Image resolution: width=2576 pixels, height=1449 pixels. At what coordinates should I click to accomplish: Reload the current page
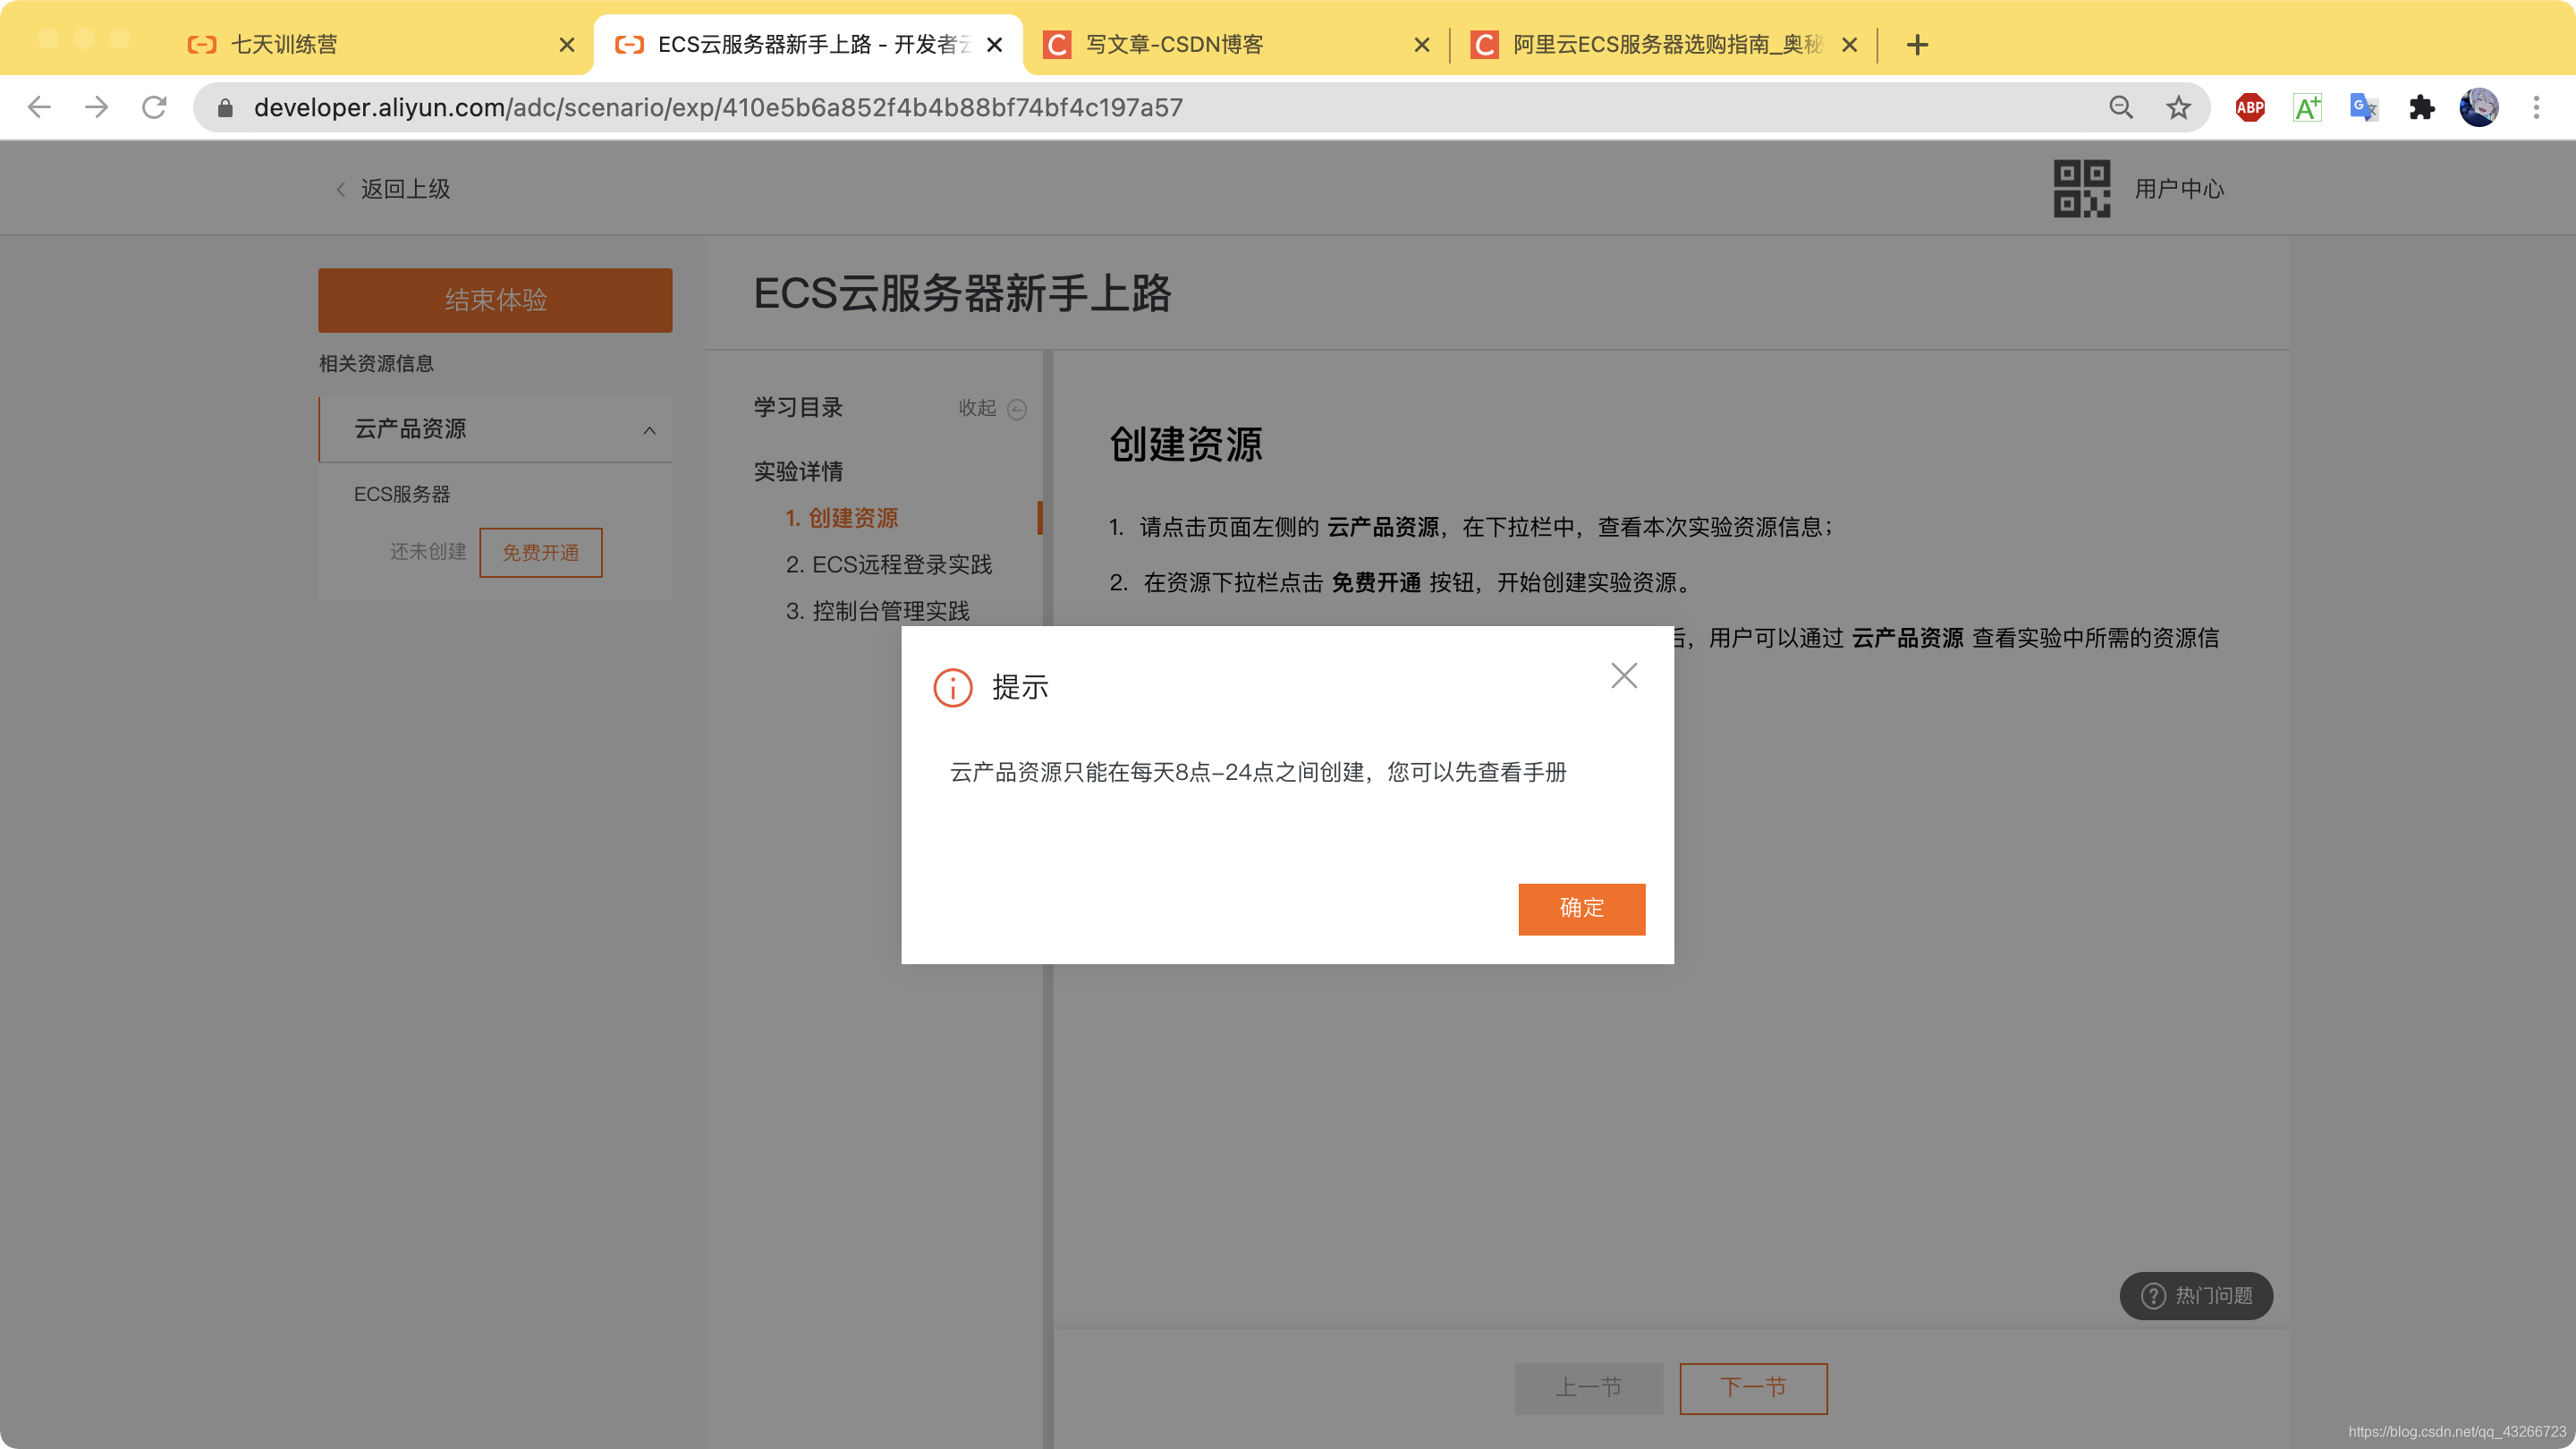click(x=154, y=107)
